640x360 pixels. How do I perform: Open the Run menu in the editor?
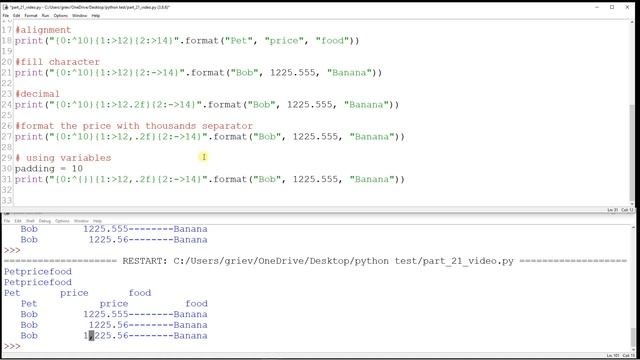[x=45, y=16]
